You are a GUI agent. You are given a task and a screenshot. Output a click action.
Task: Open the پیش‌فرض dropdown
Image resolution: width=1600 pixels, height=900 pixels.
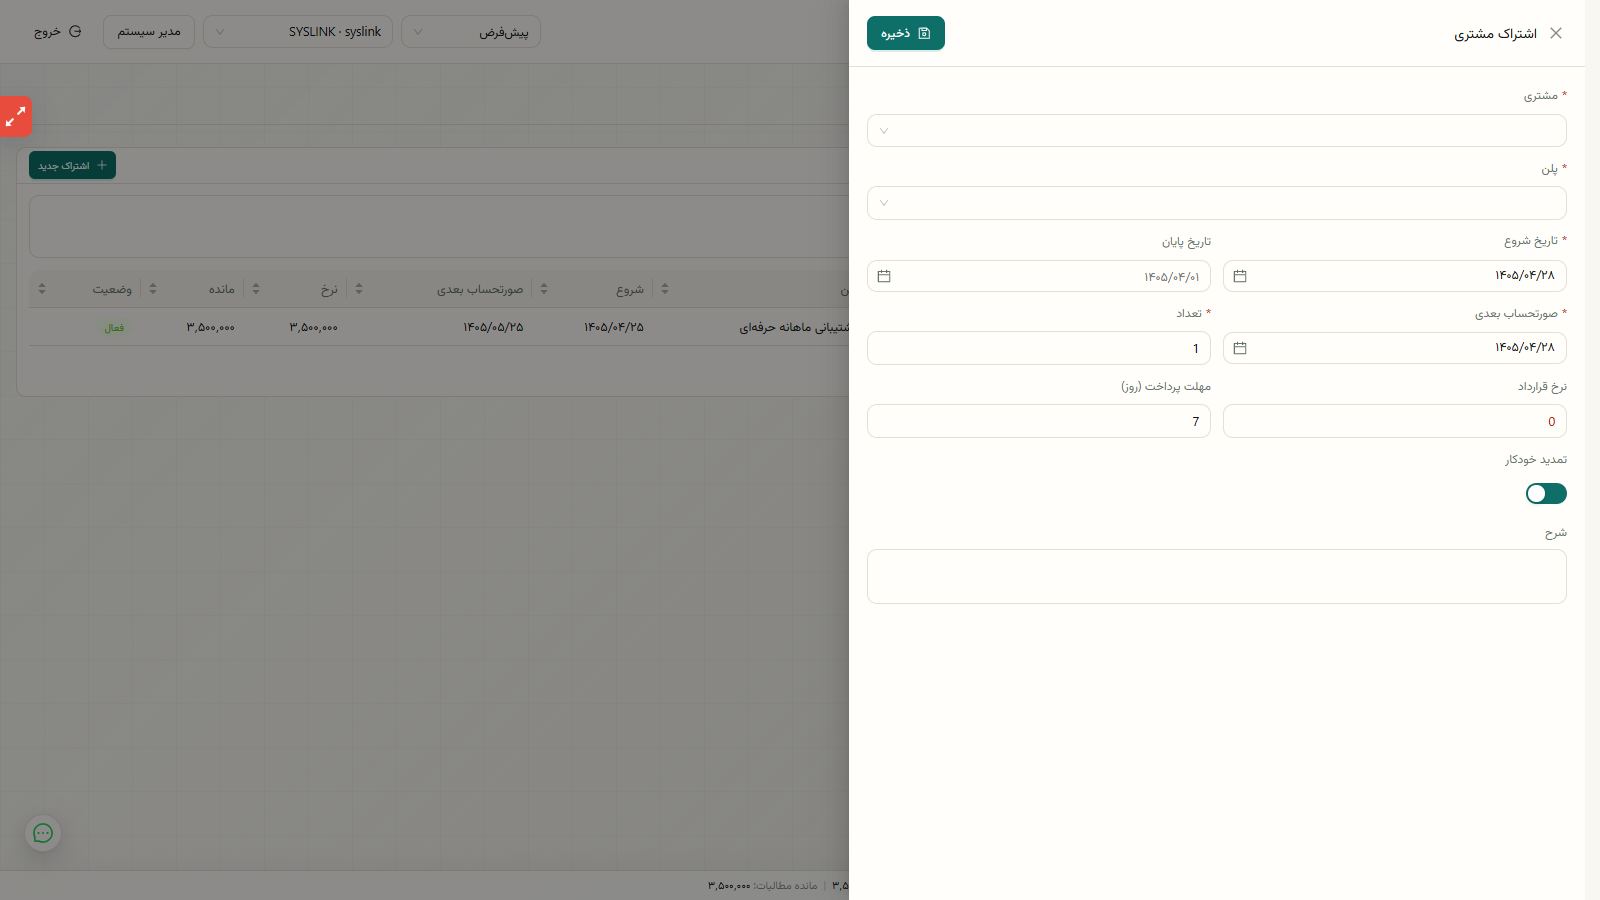471,32
